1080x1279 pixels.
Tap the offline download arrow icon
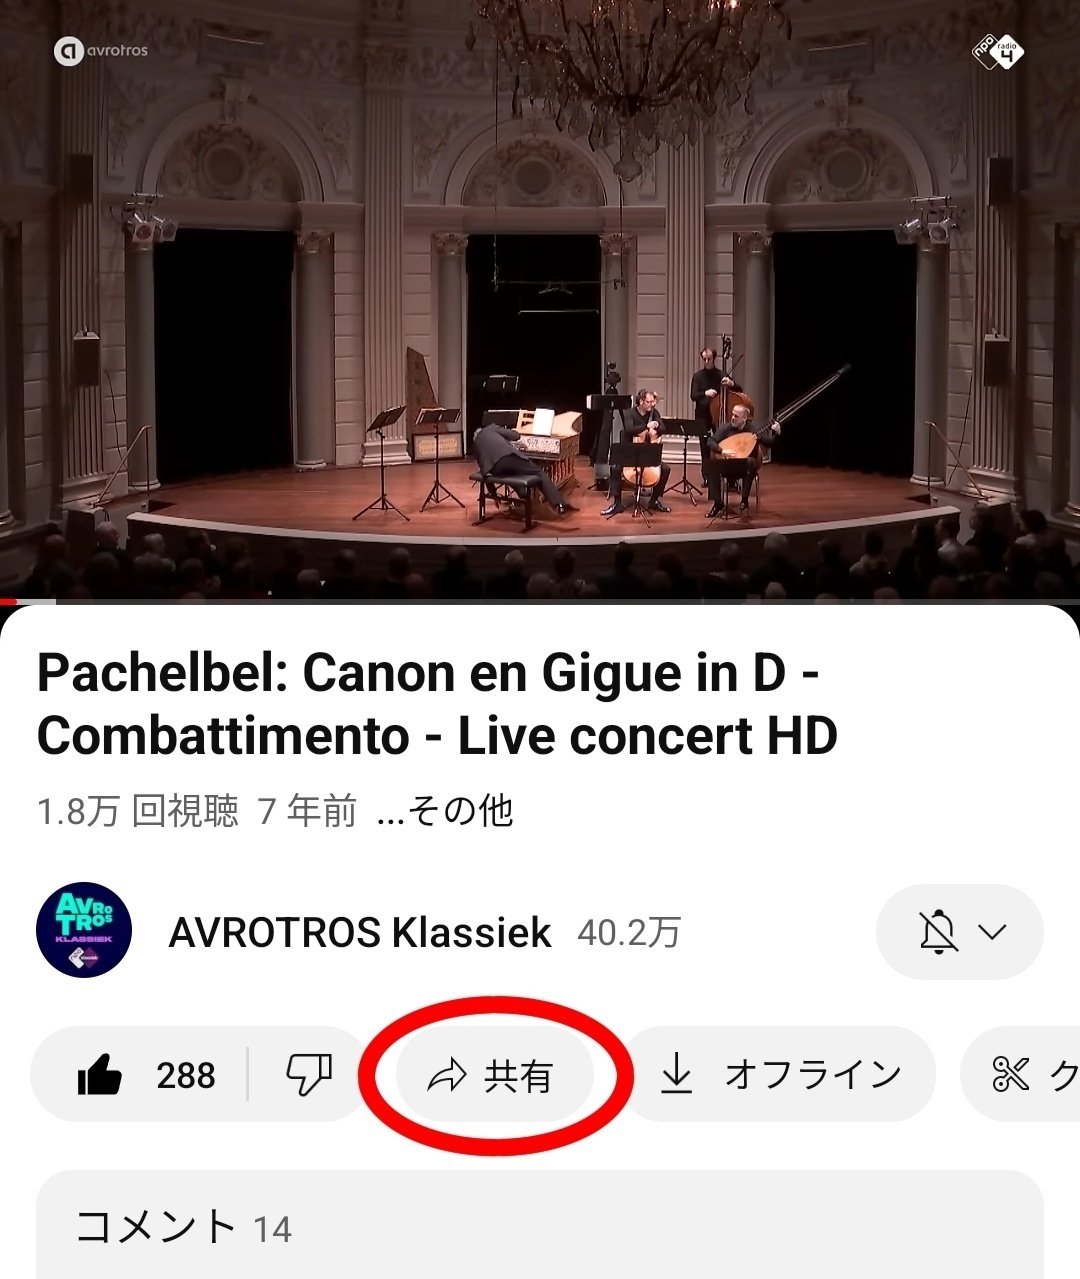pos(676,1075)
